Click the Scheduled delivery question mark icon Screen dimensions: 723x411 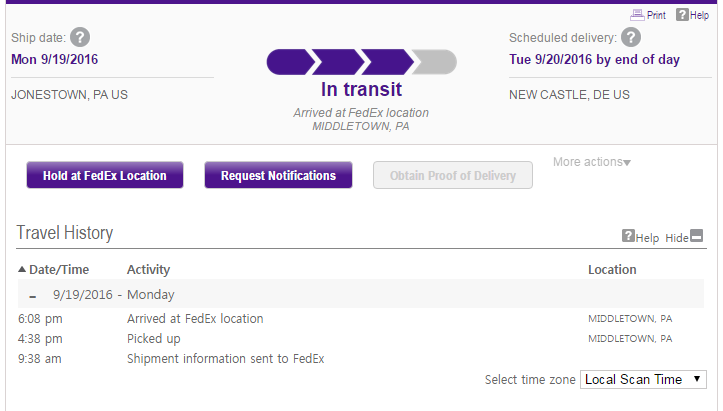(631, 38)
